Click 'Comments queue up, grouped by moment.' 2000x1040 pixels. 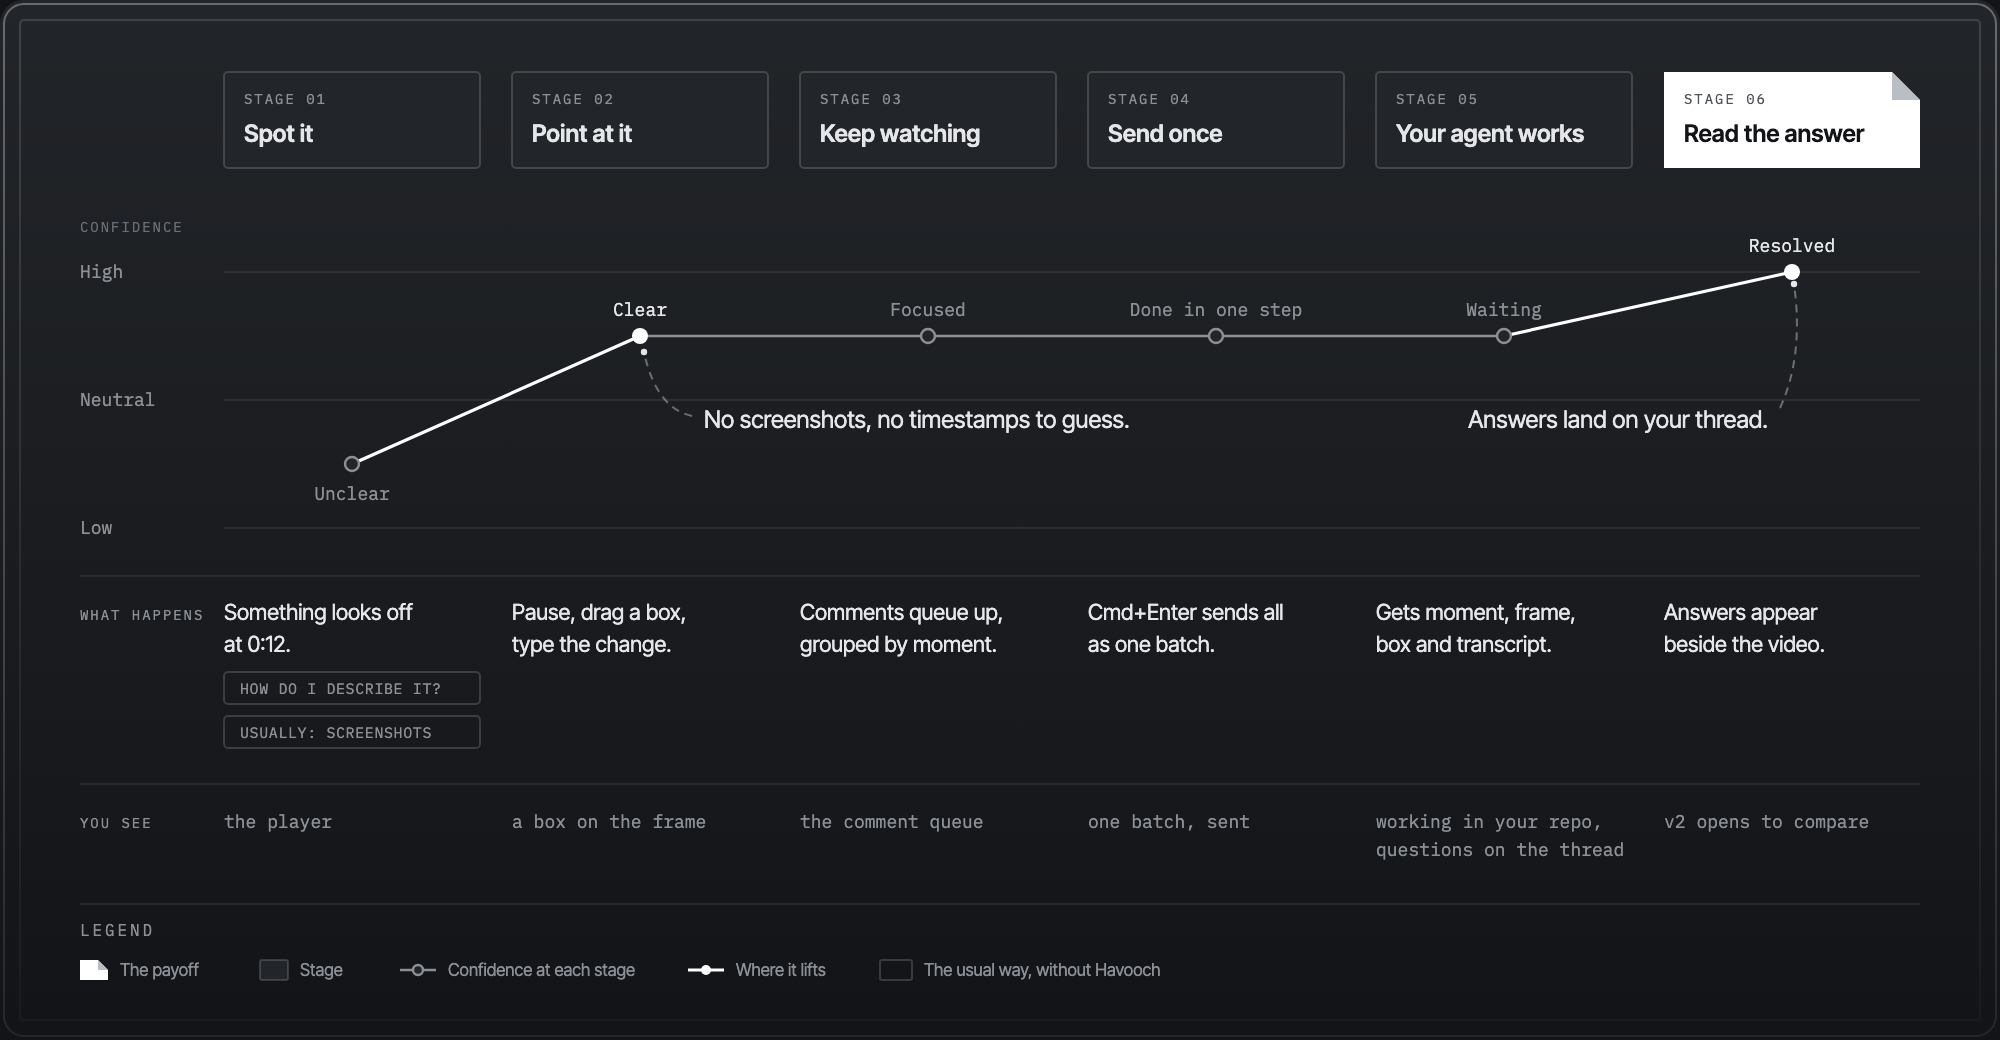tap(901, 628)
